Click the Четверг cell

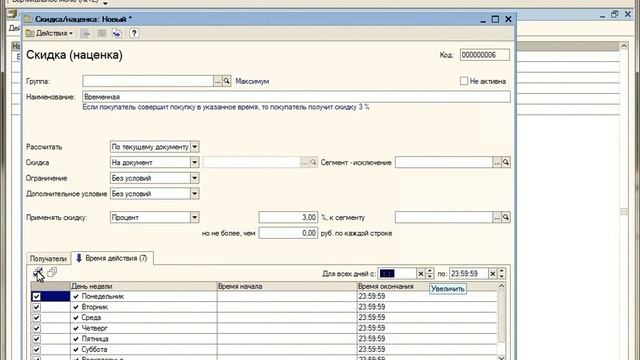[x=144, y=328]
